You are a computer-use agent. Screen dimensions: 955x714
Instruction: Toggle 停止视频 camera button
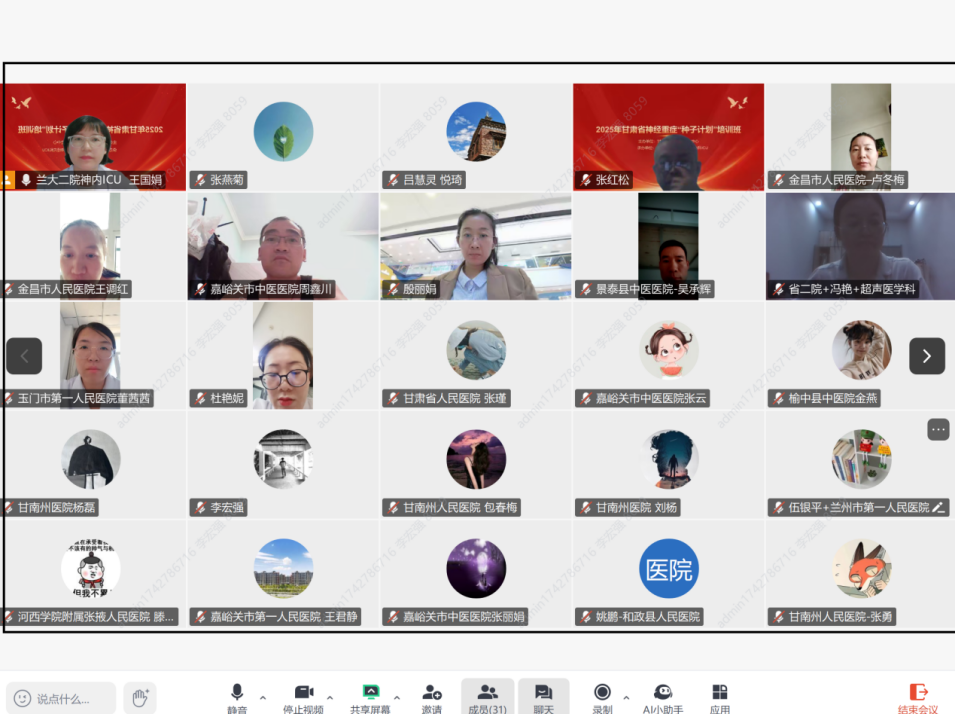[x=304, y=693]
